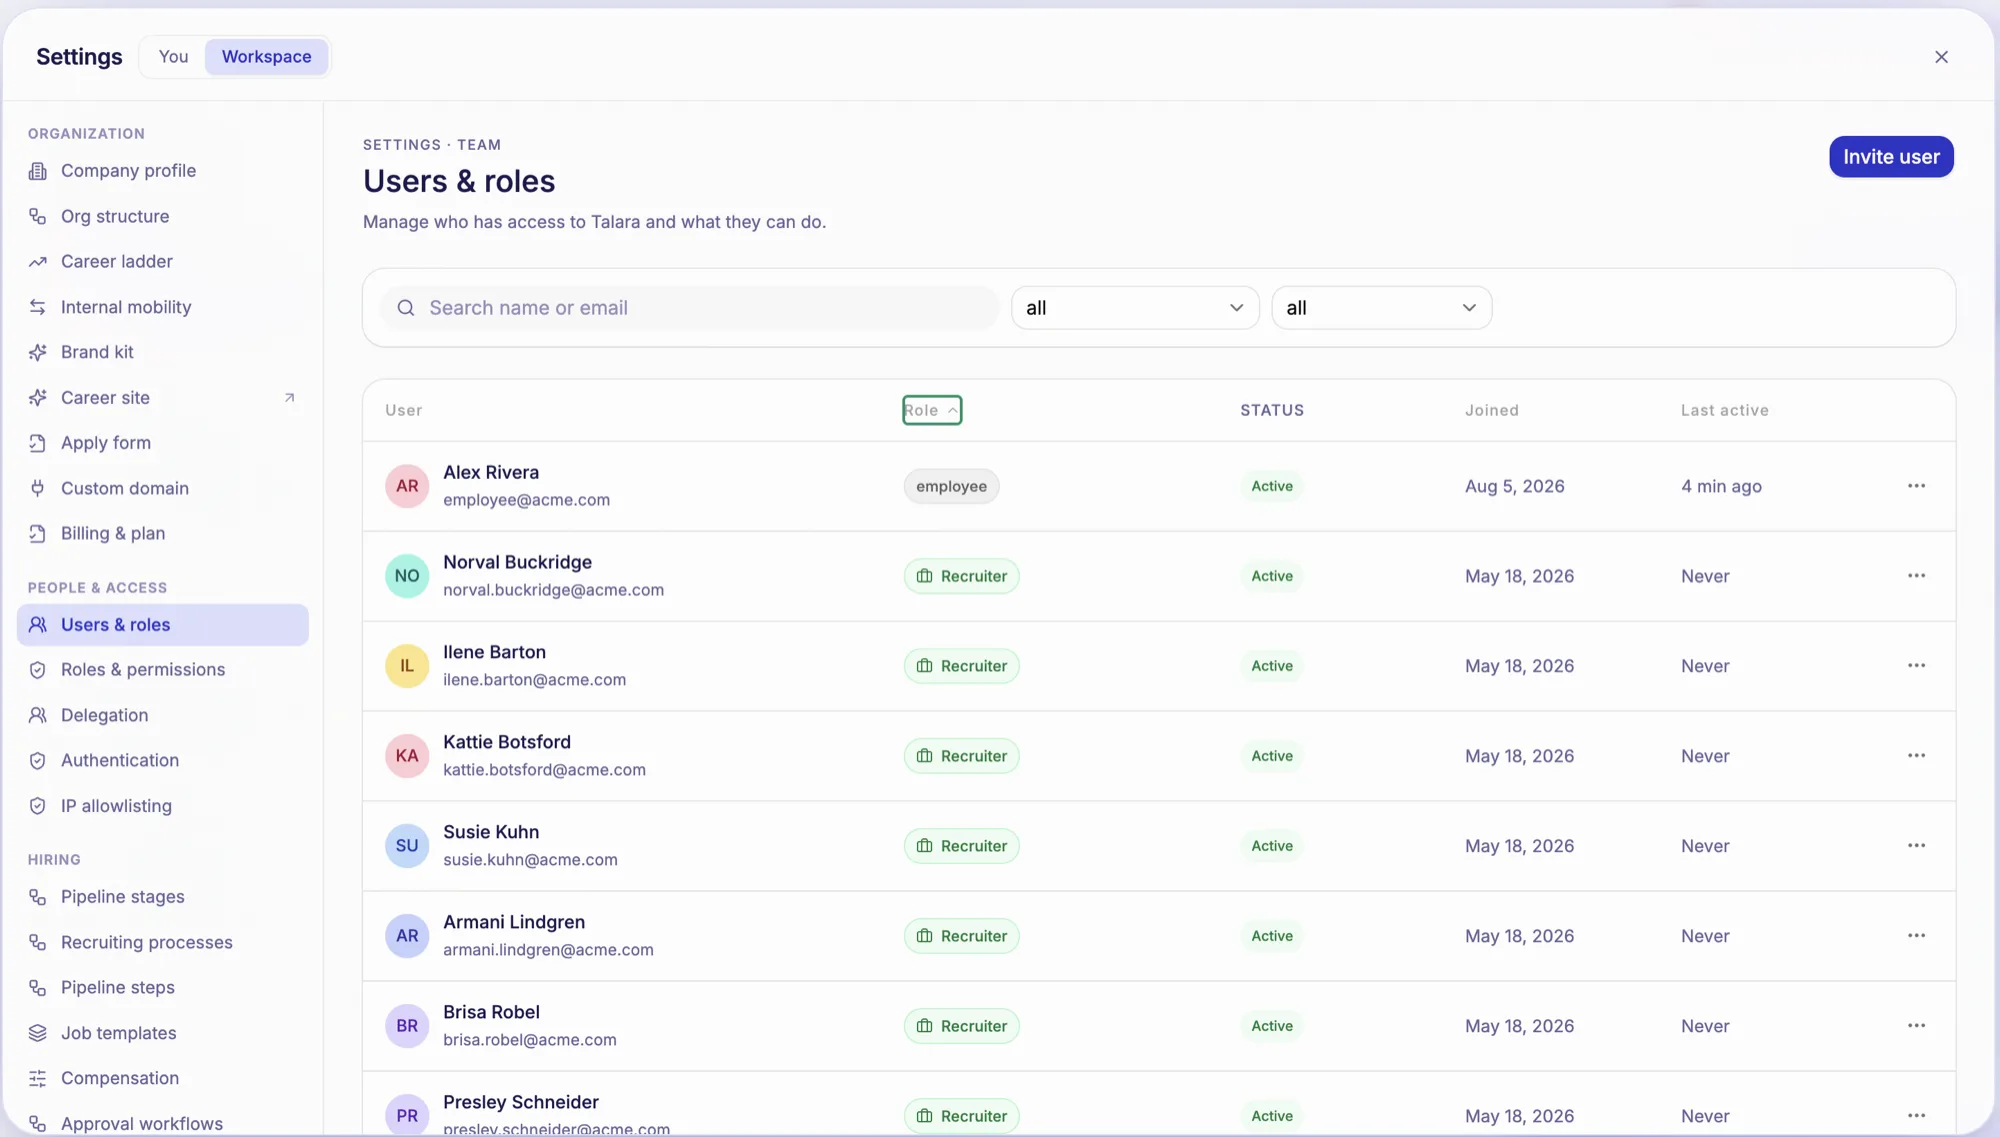Click the STATUS column header

pyautogui.click(x=1272, y=410)
